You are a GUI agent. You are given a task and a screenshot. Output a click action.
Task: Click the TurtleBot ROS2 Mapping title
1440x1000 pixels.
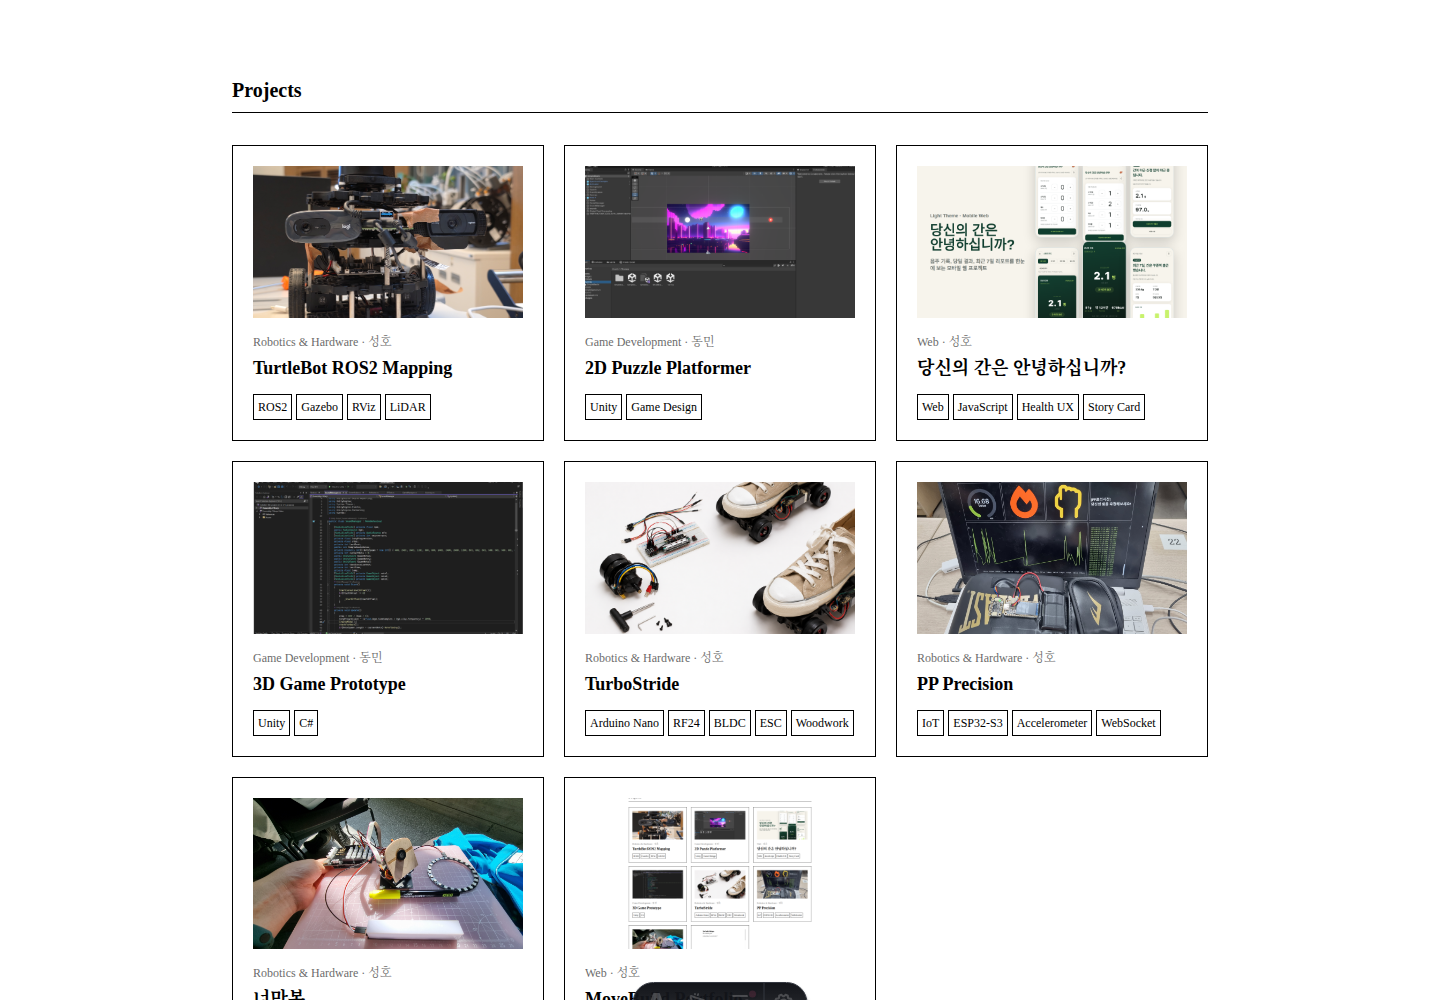[x=352, y=368]
